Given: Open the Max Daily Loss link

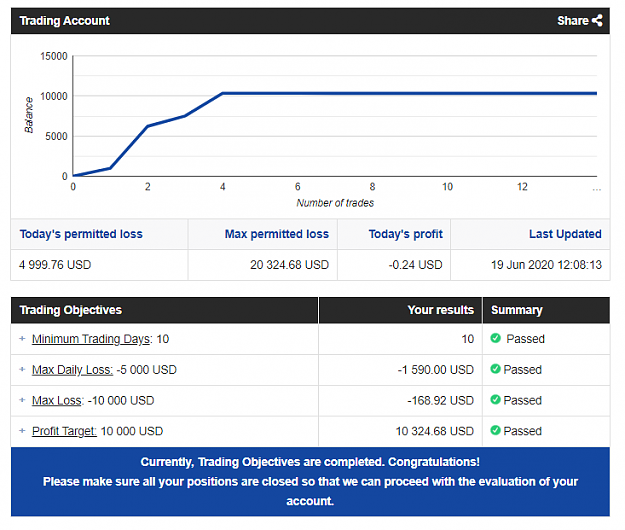Looking at the screenshot, I should pyautogui.click(x=72, y=370).
